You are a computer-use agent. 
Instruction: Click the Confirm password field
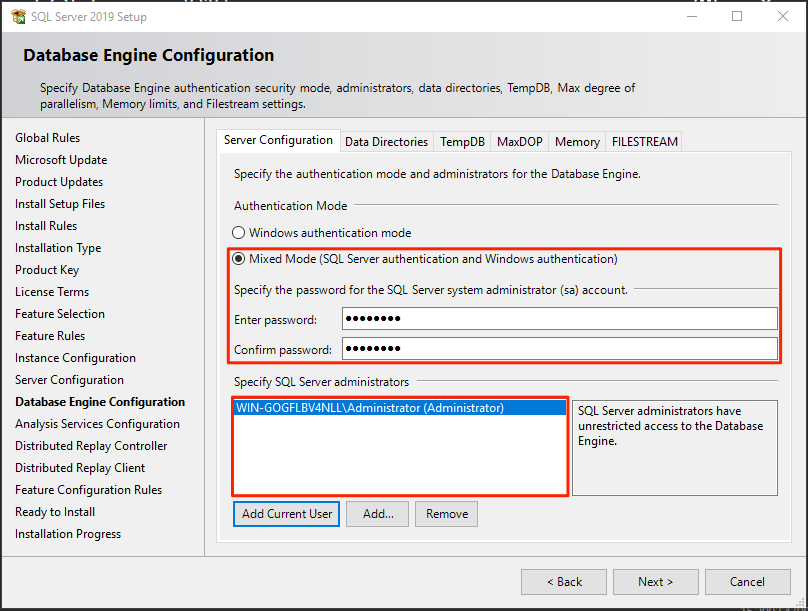click(560, 348)
